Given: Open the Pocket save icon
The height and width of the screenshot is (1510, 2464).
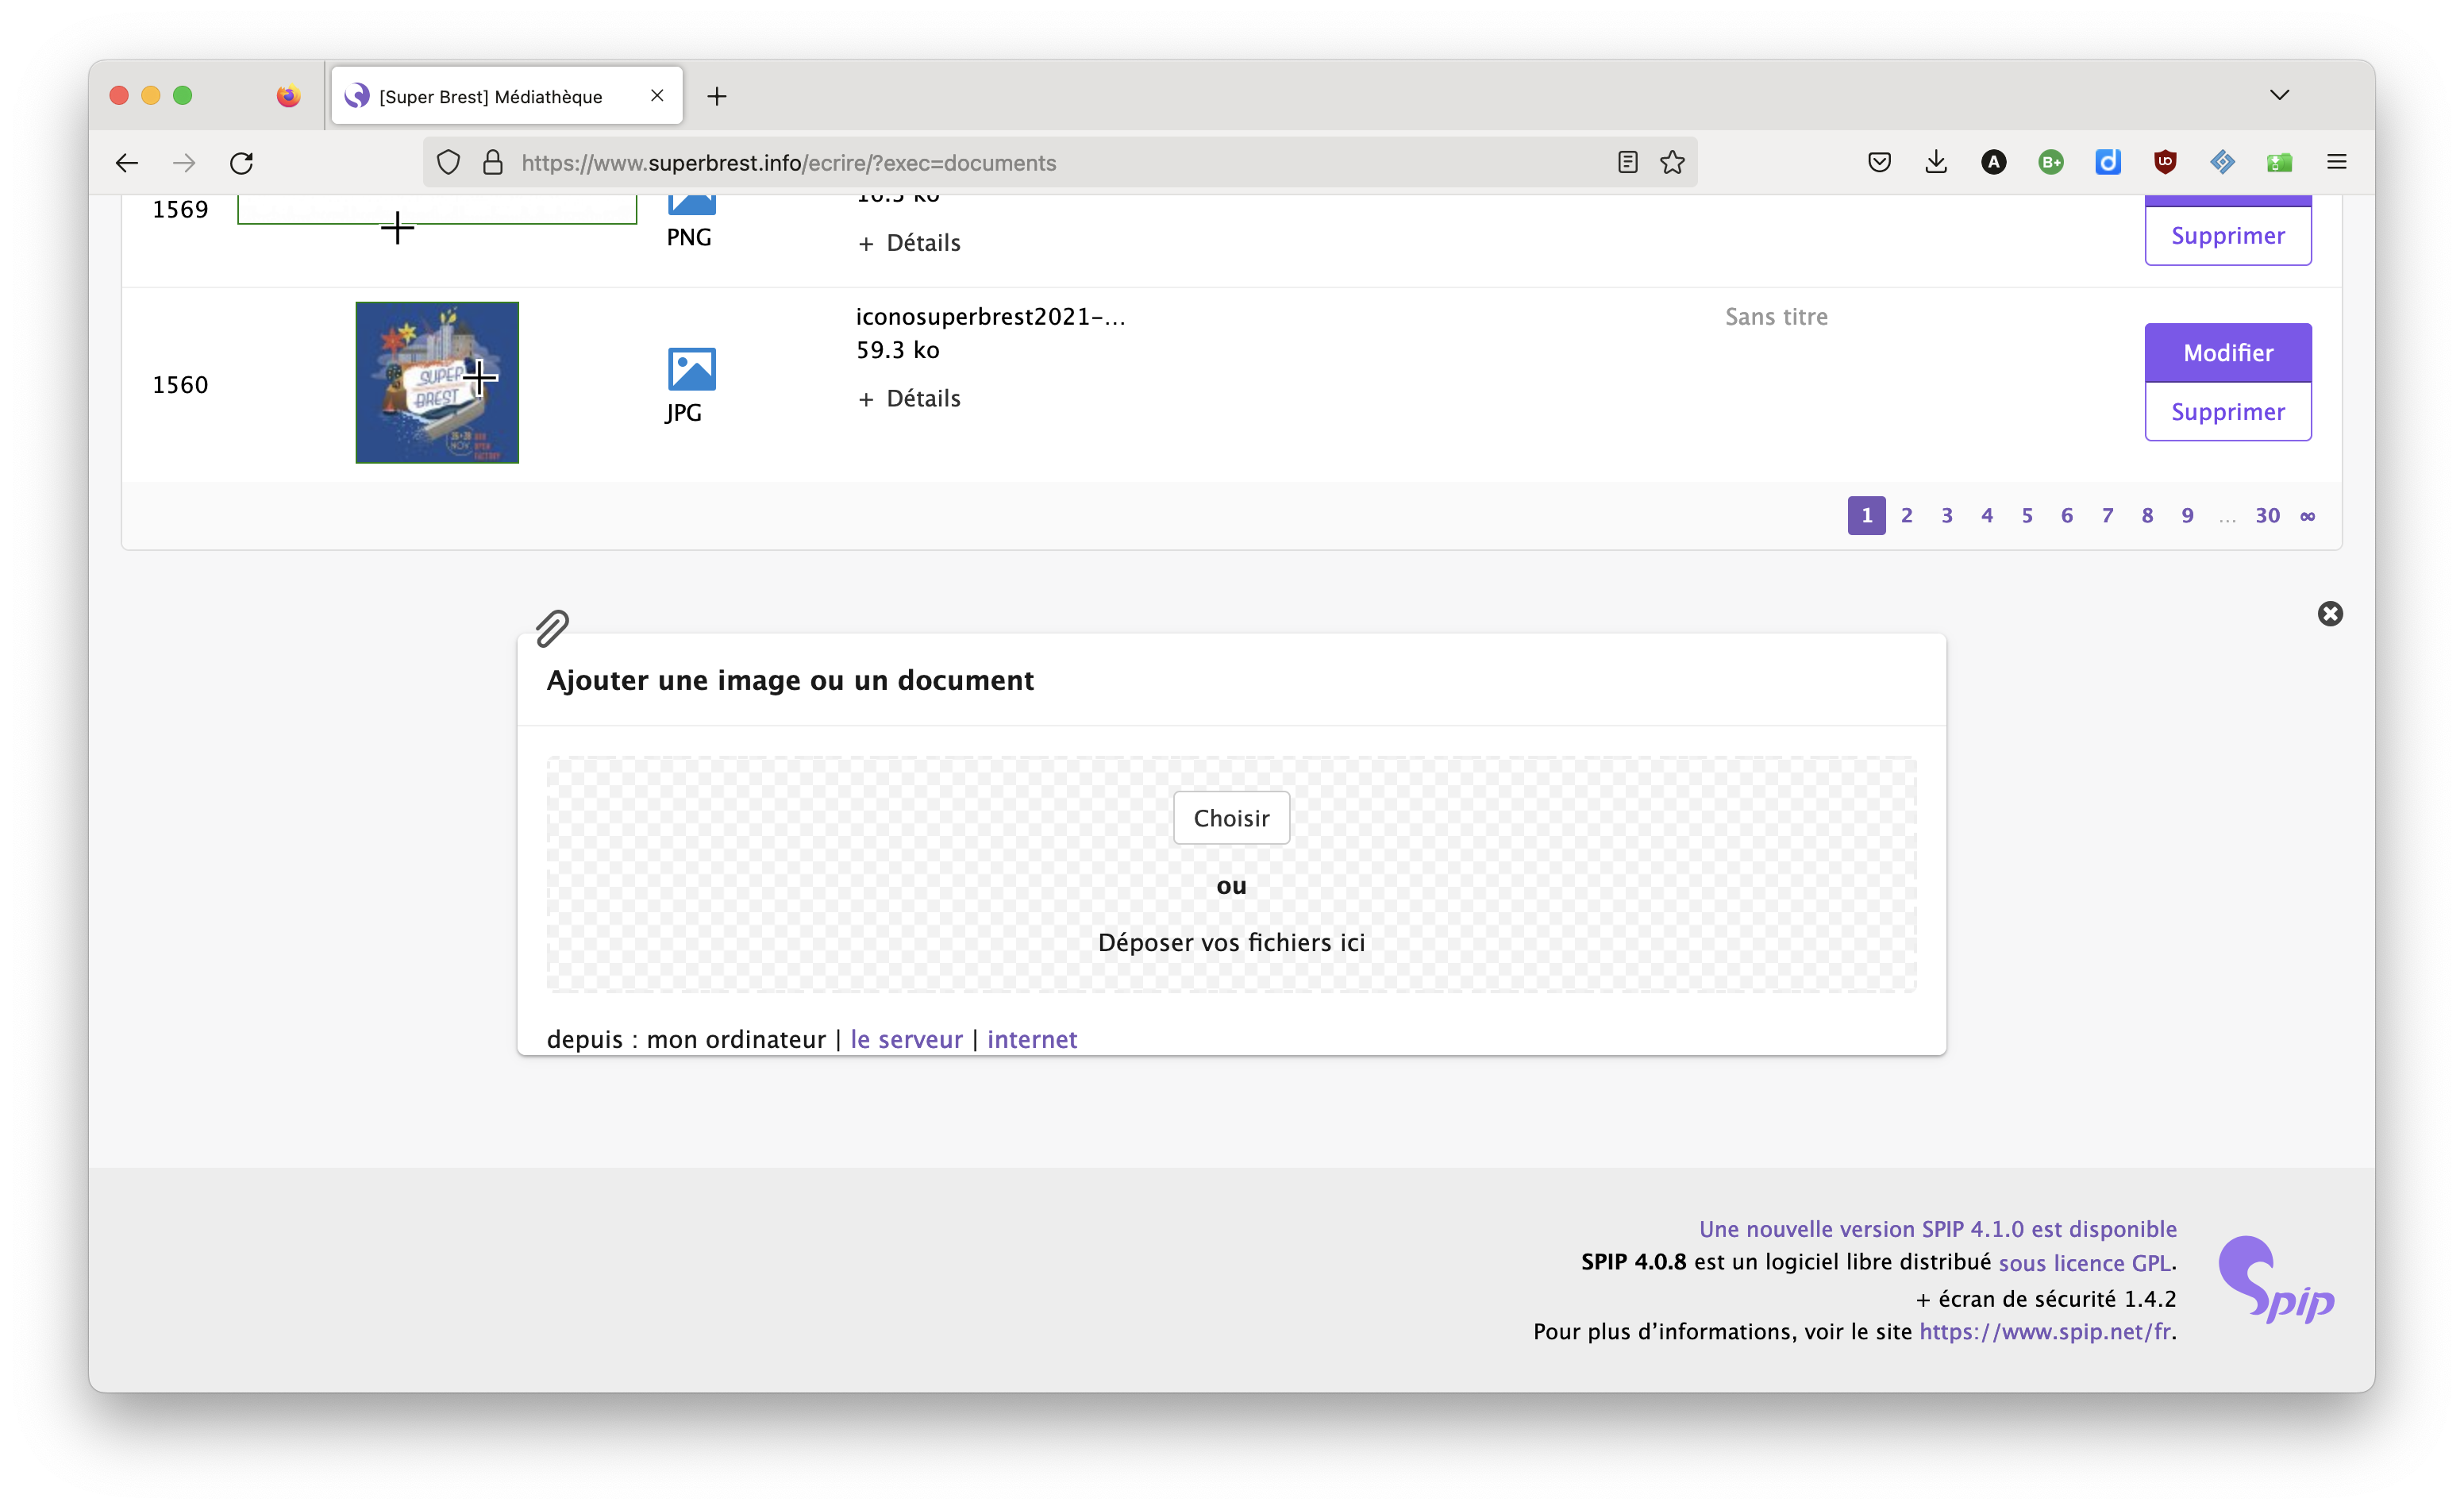Looking at the screenshot, I should pos(1879,162).
